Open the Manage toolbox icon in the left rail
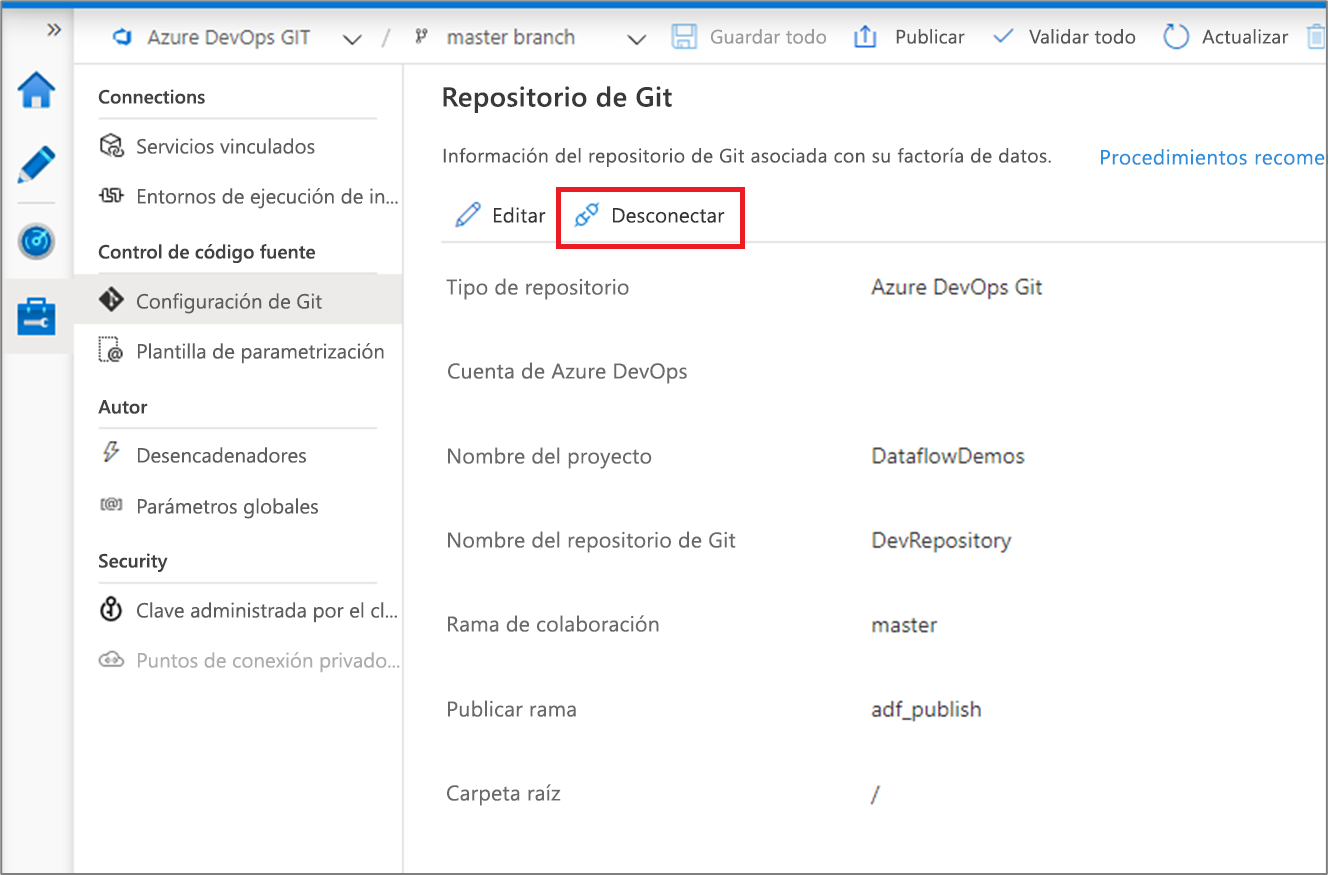The height and width of the screenshot is (875, 1328). [x=37, y=317]
